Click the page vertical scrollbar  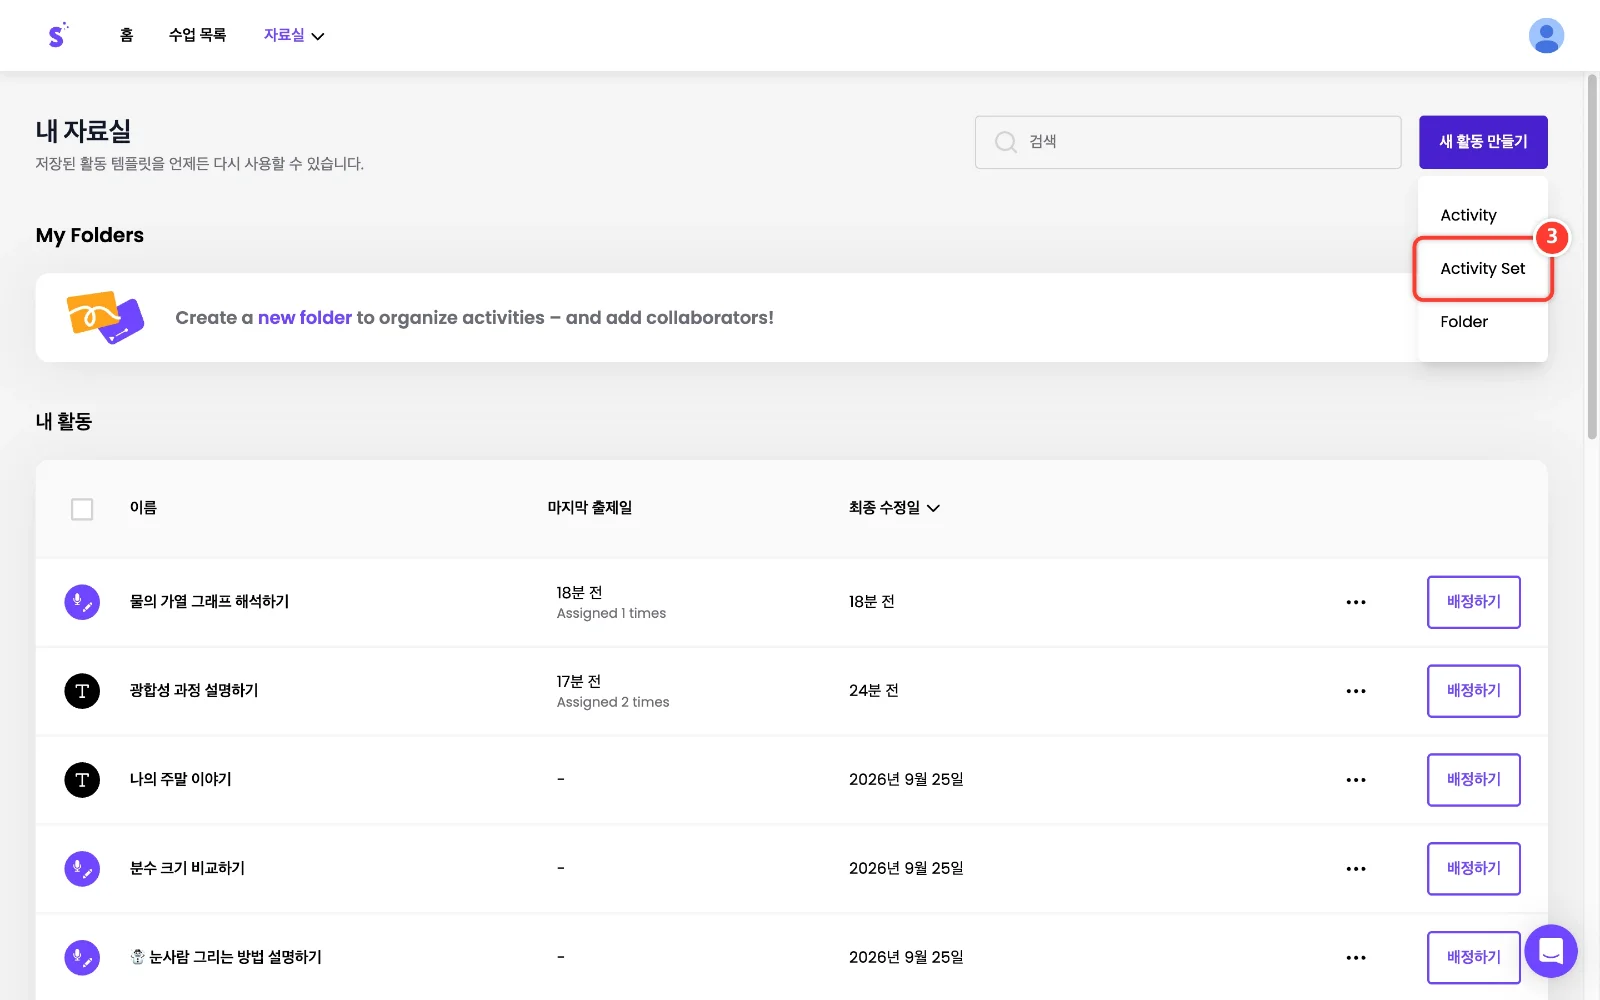pyautogui.click(x=1592, y=256)
